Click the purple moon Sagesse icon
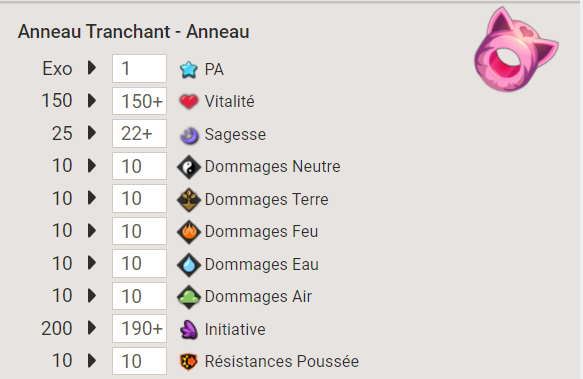This screenshot has width=583, height=379. pyautogui.click(x=189, y=135)
